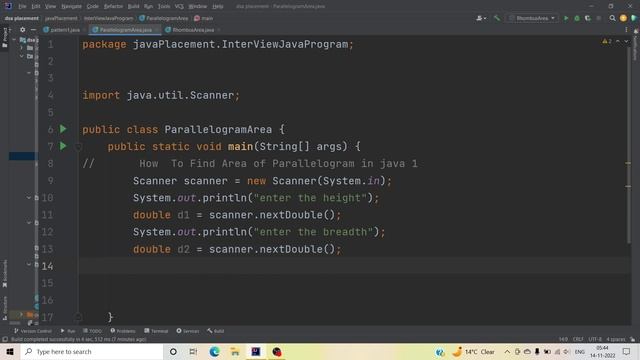Open the orange IDE updates icon
Screen dimensions: 640x360
pos(623,18)
